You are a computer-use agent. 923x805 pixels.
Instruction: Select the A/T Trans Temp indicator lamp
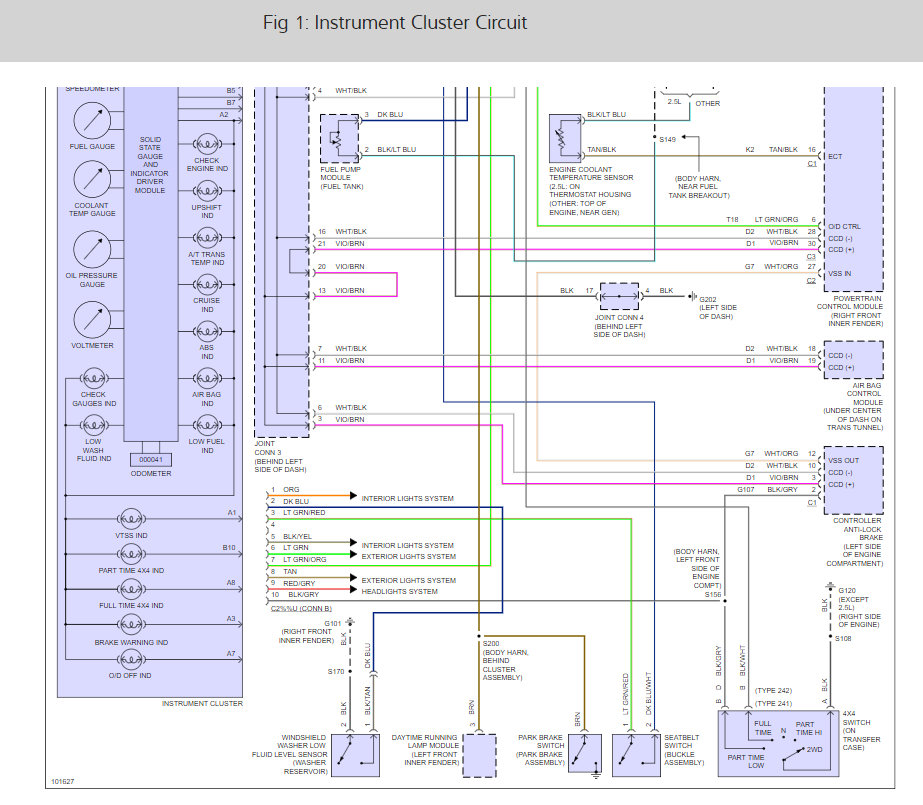[207, 238]
